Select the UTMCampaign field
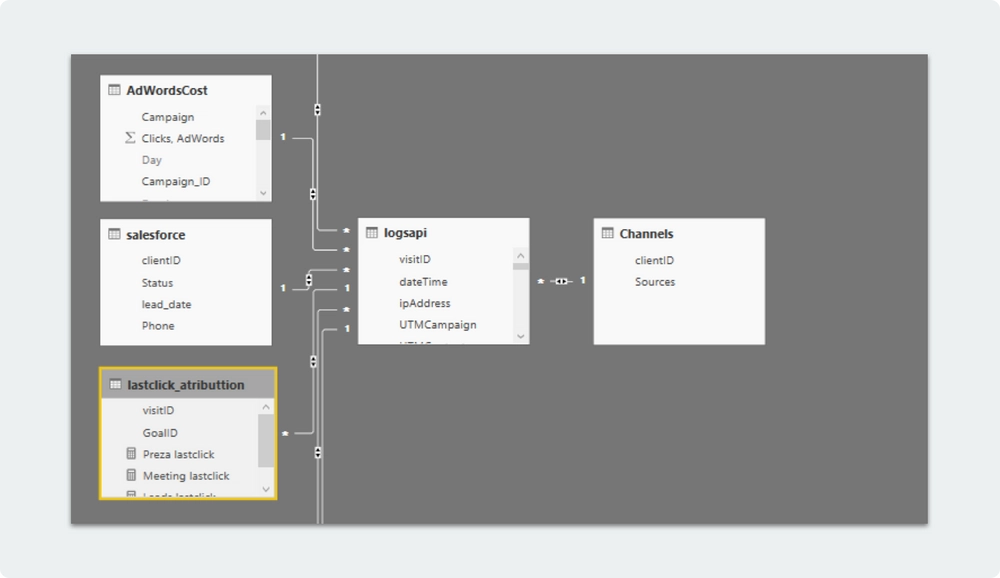The width and height of the screenshot is (1000, 578). click(438, 325)
